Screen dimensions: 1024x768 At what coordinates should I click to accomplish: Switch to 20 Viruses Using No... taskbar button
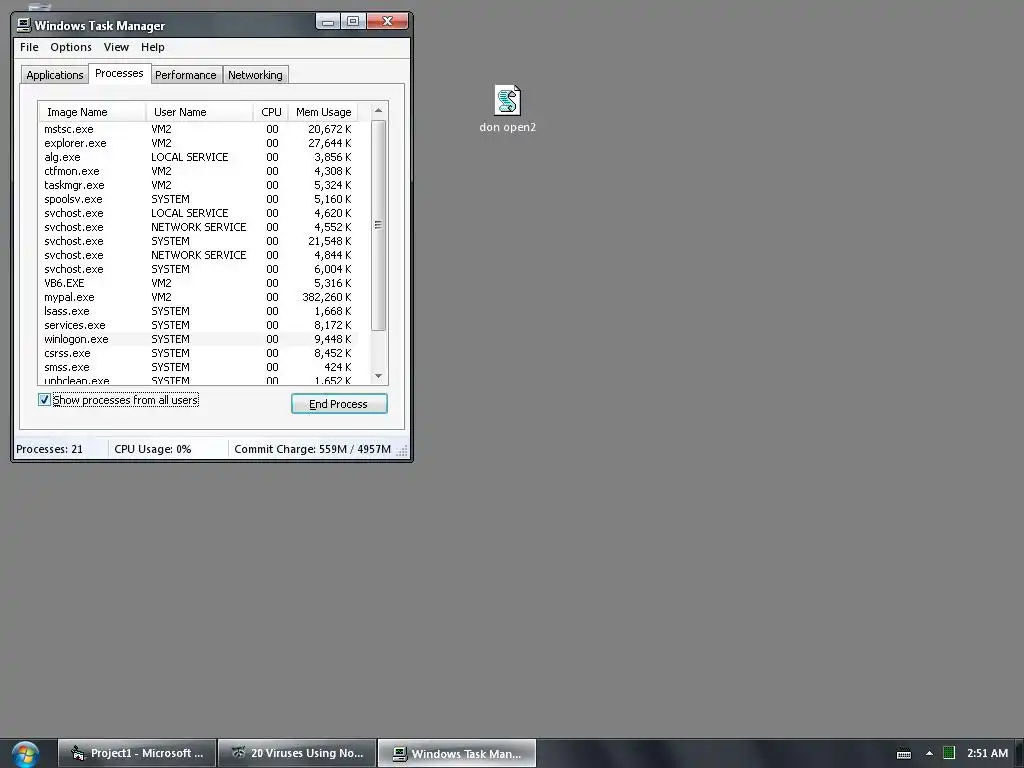(297, 753)
